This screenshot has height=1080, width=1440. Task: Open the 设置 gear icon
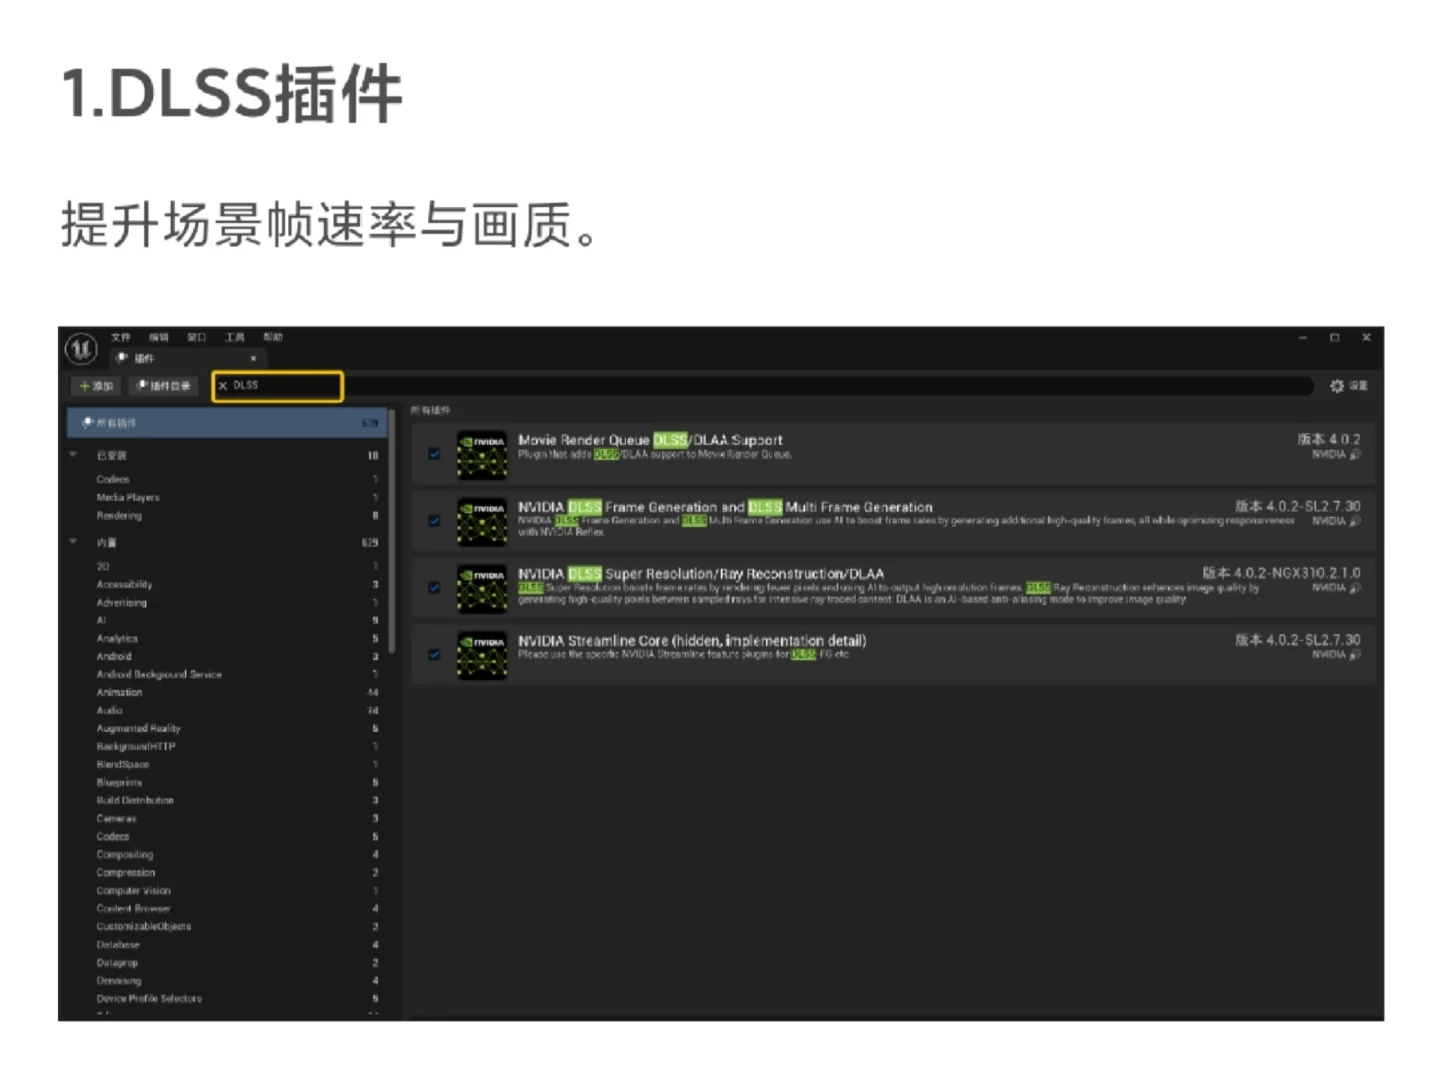[1336, 385]
